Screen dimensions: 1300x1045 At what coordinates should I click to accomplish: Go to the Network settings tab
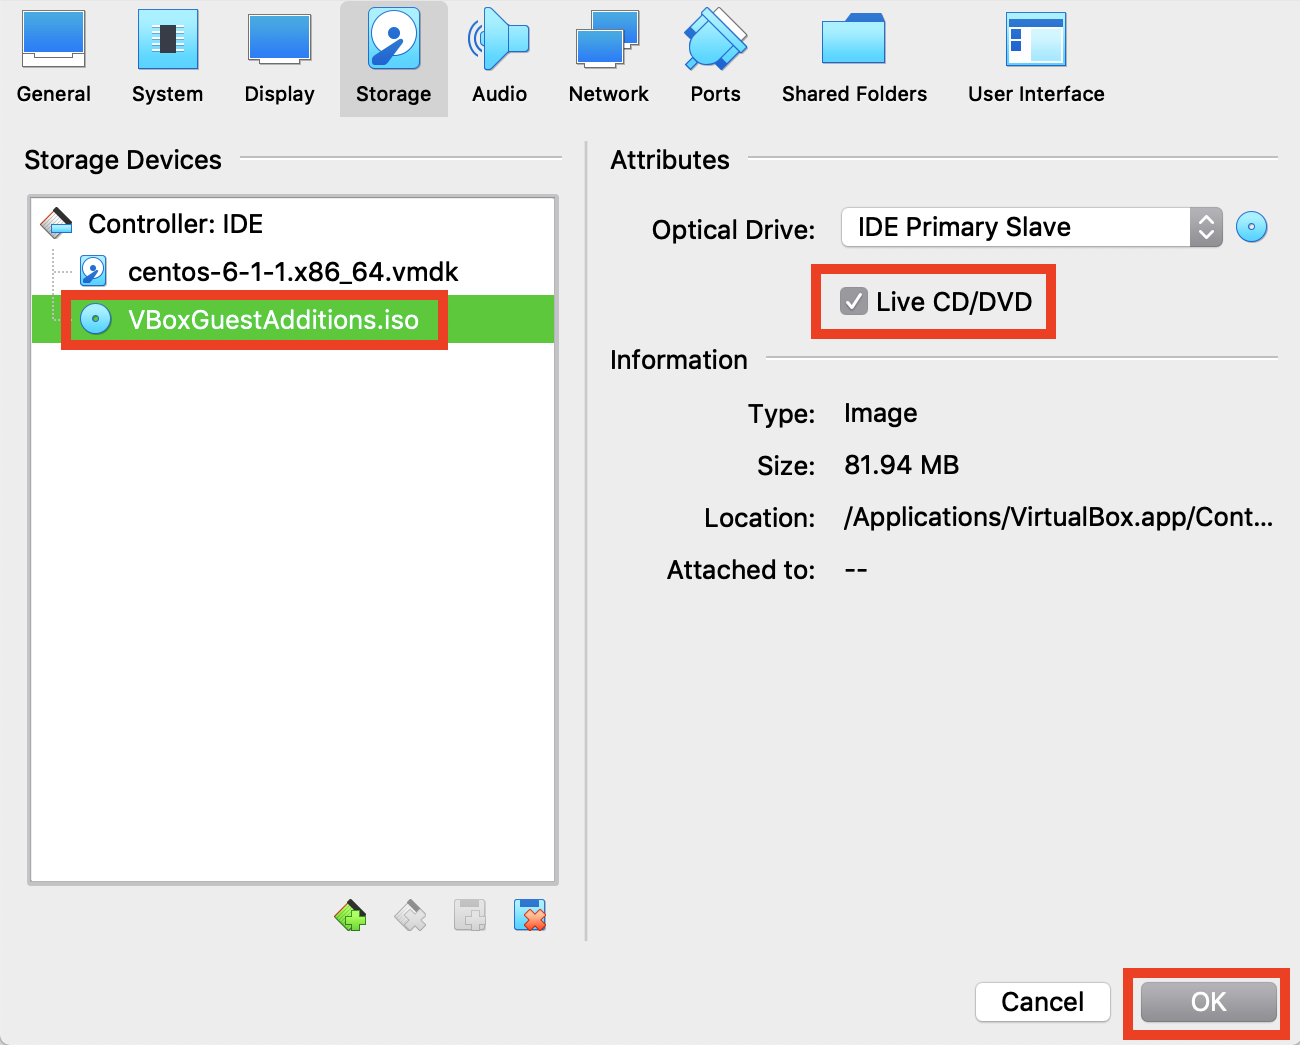tap(608, 58)
